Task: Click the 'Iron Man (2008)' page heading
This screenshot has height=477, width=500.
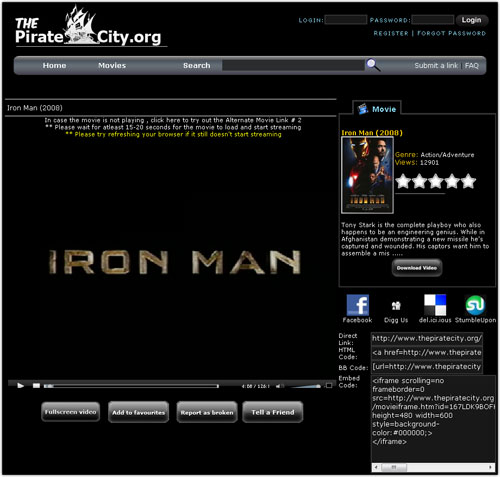Action: click(x=35, y=108)
